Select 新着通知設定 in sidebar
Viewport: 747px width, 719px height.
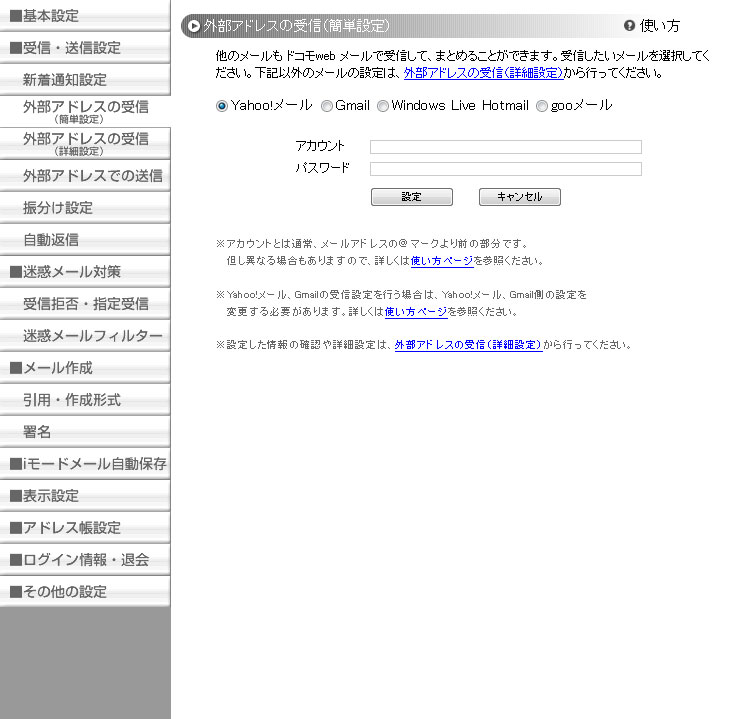[x=85, y=80]
